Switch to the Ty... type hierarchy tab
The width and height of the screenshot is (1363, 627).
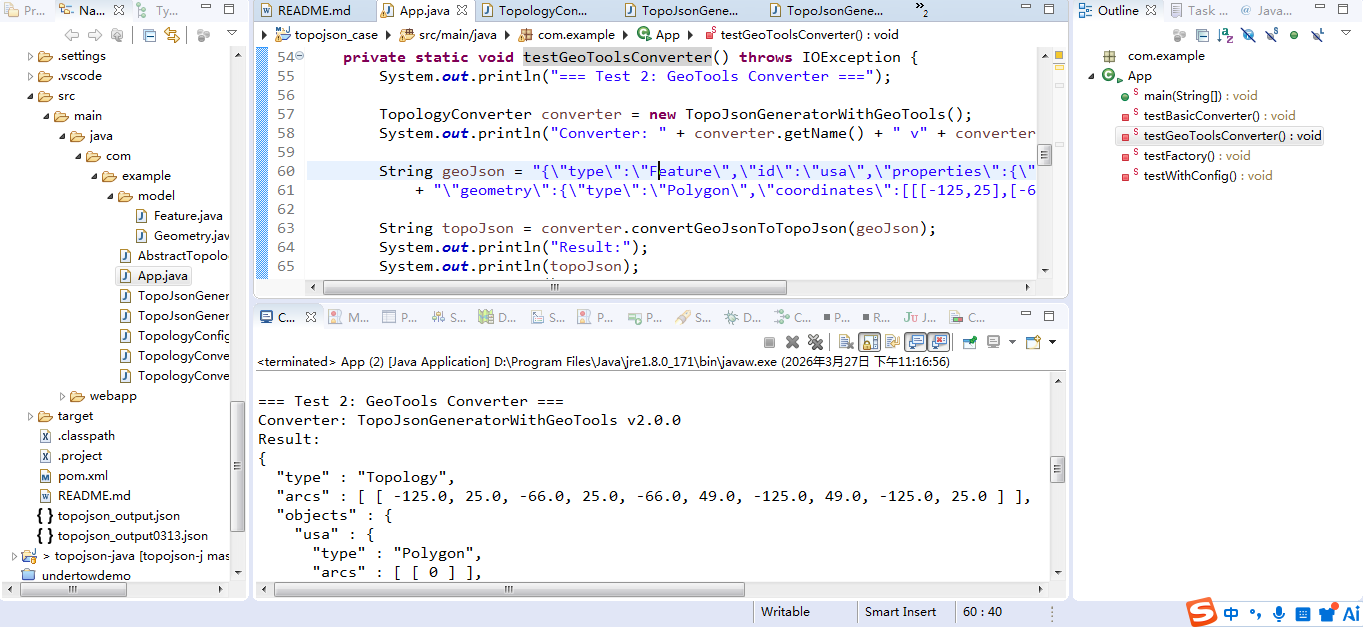(x=159, y=11)
